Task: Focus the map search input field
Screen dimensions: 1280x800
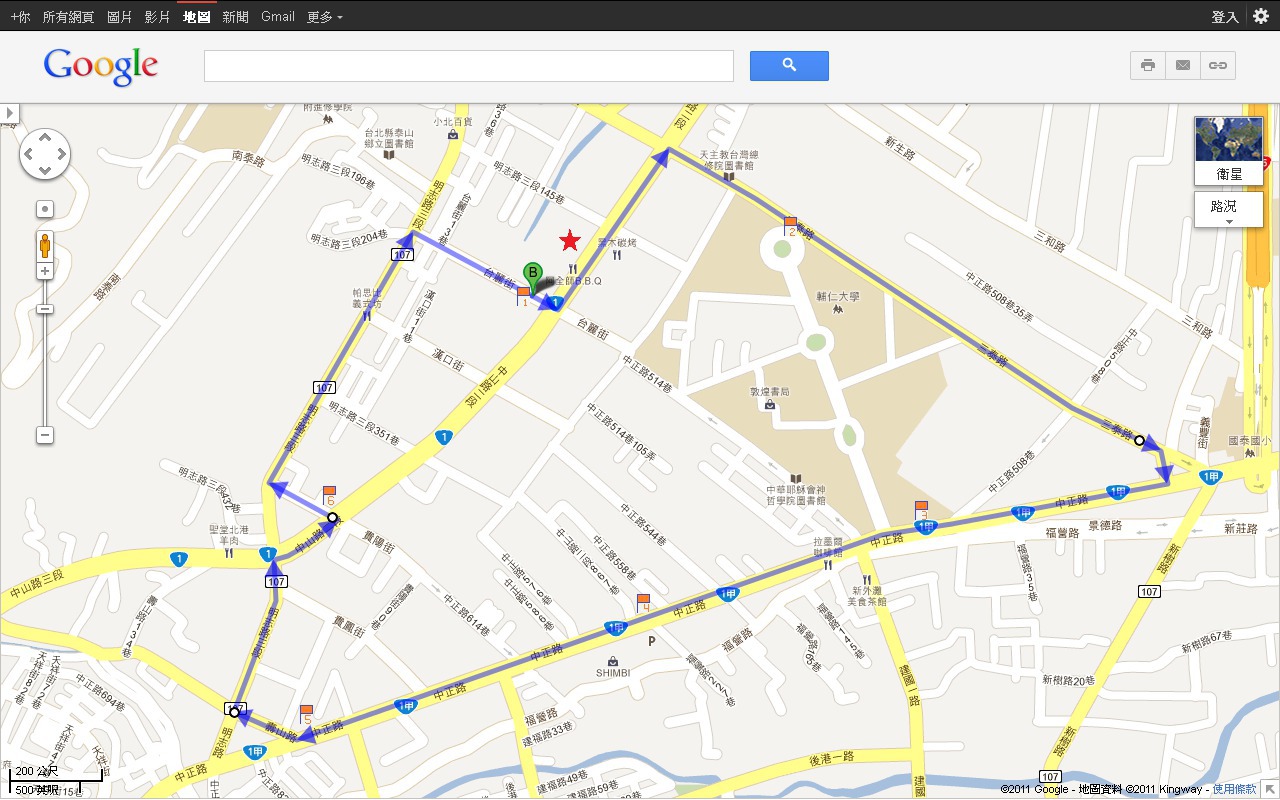Action: pyautogui.click(x=469, y=66)
